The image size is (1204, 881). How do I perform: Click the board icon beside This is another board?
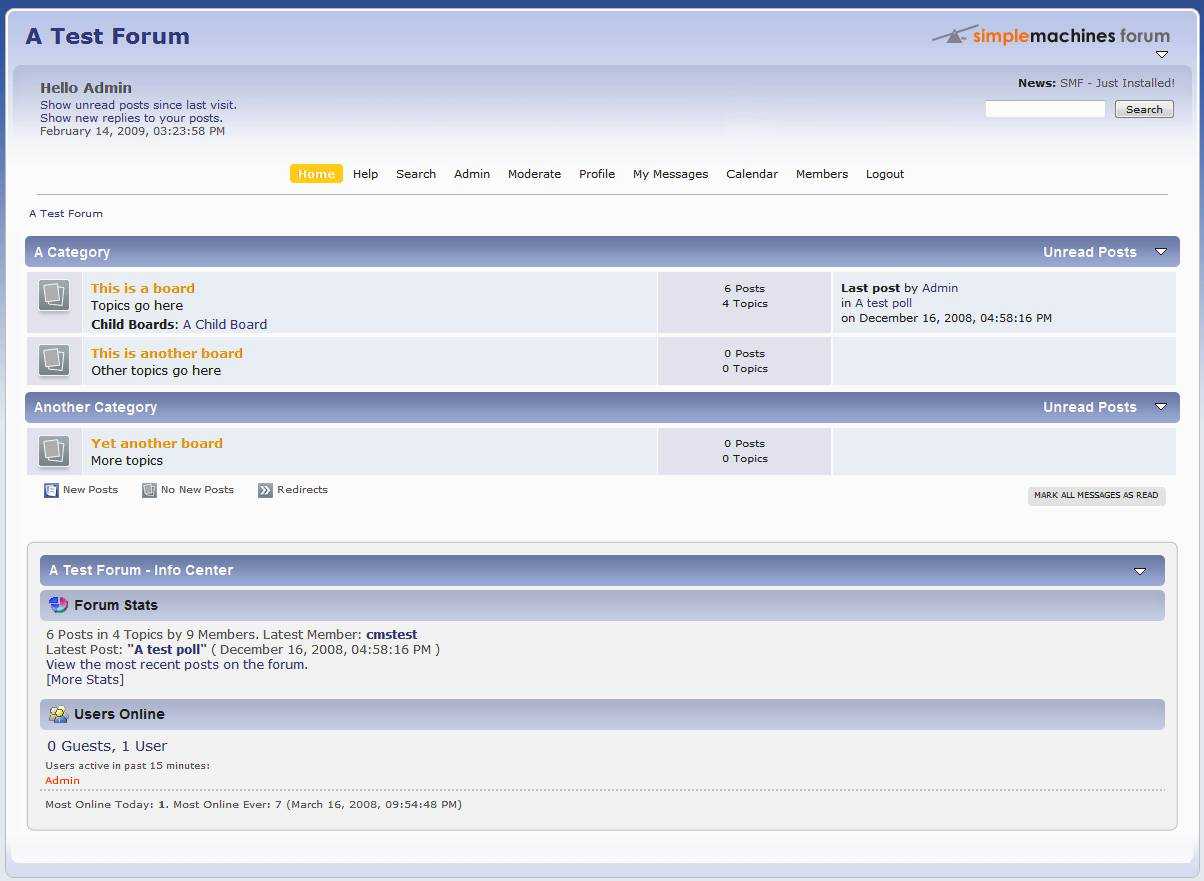pos(54,361)
